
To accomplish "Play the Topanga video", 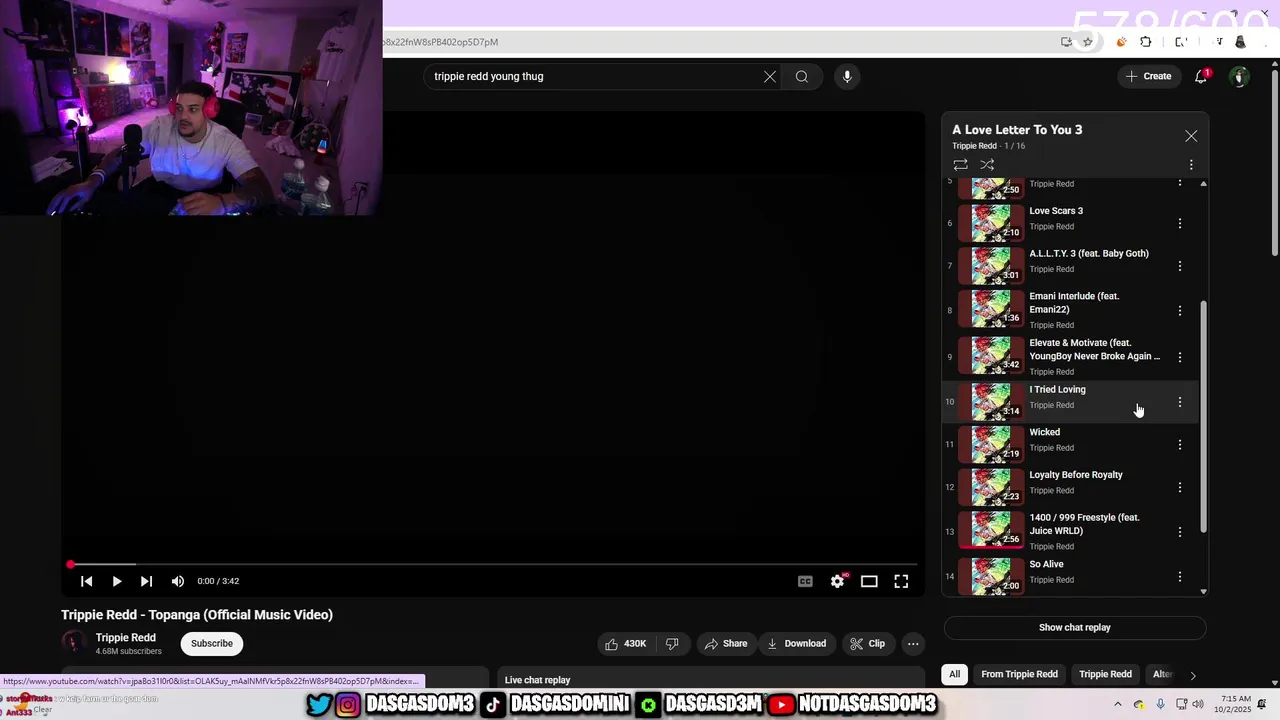I will click(x=116, y=581).
